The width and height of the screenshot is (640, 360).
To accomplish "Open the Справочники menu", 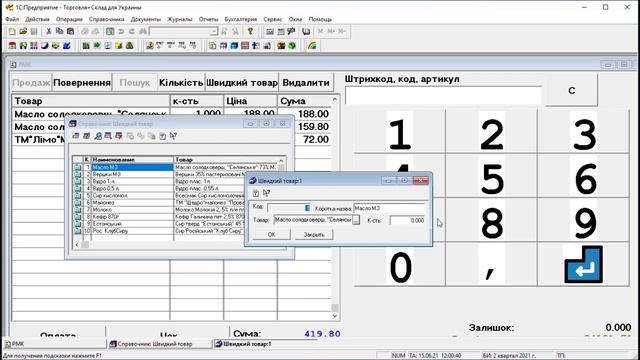I will pyautogui.click(x=107, y=19).
